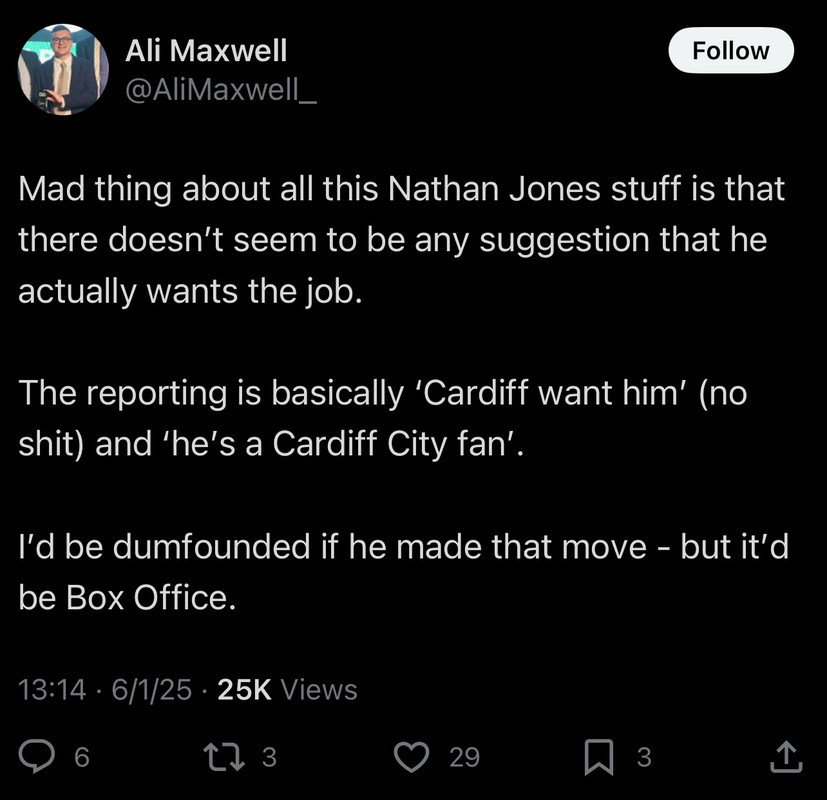Click the 'I'd be dumfounded' closing paragraph
Image resolution: width=827 pixels, height=800 pixels.
[403, 572]
